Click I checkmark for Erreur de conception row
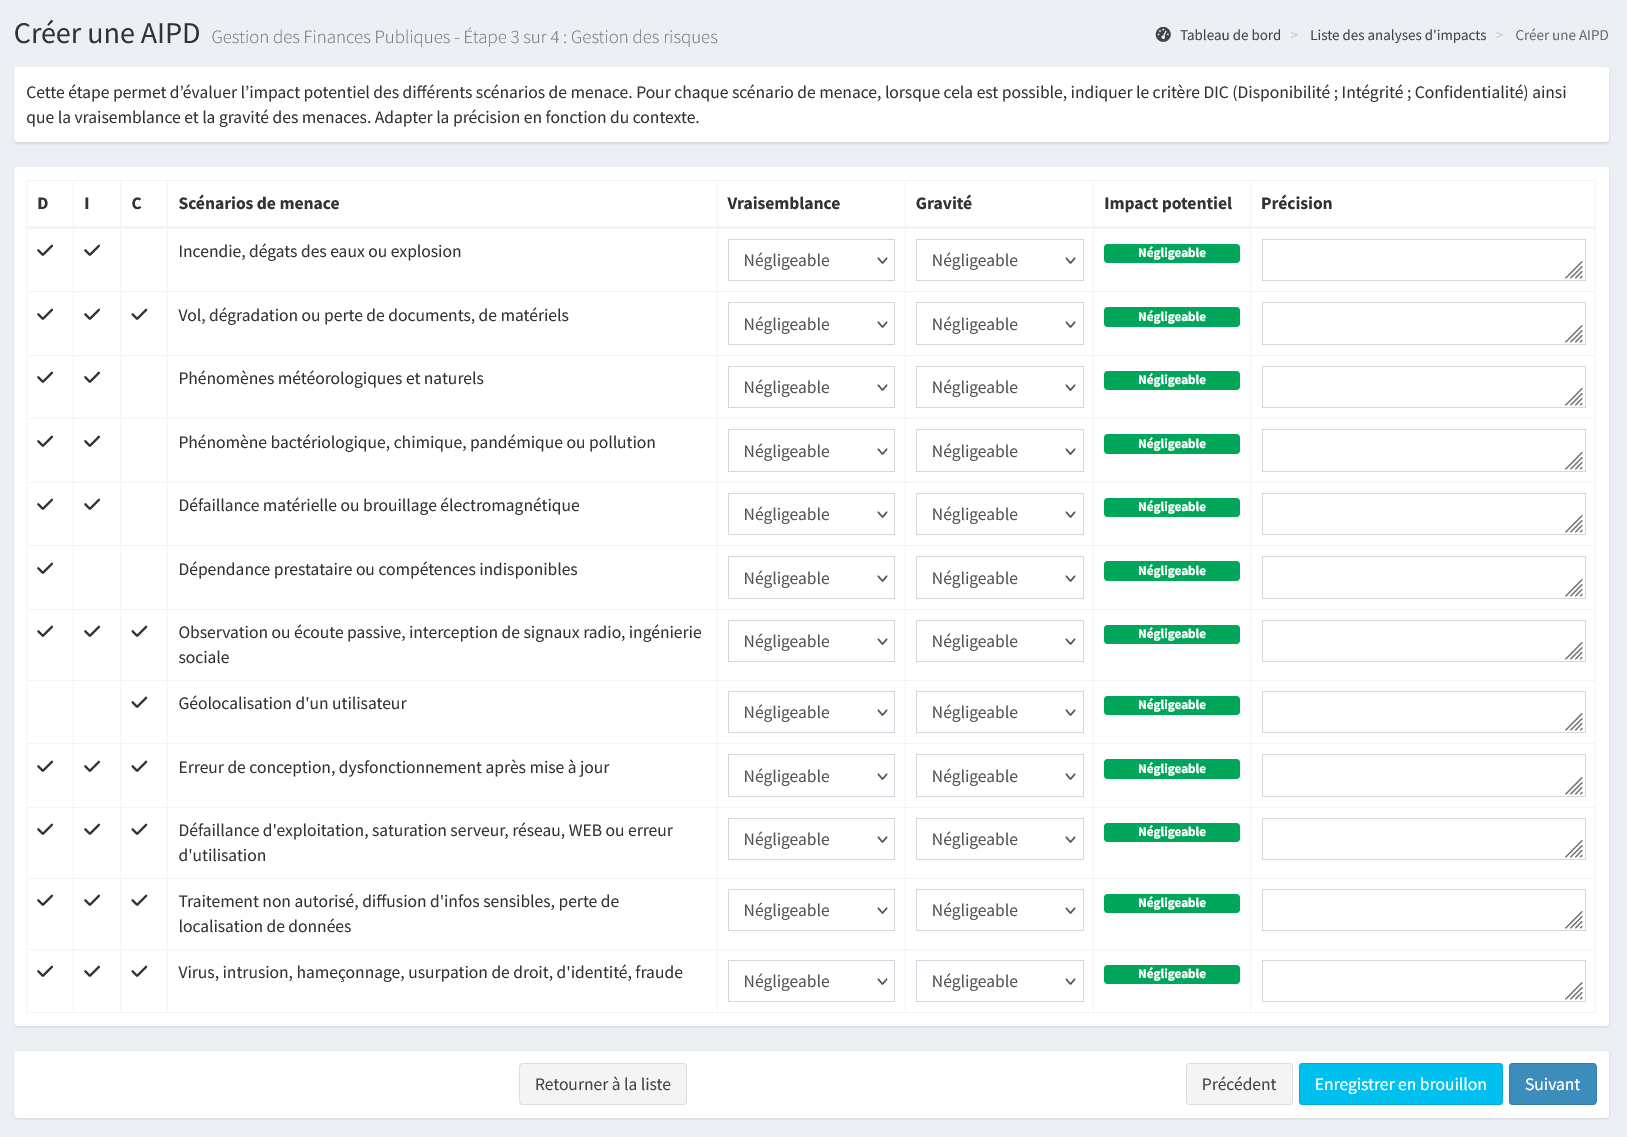 (x=92, y=767)
